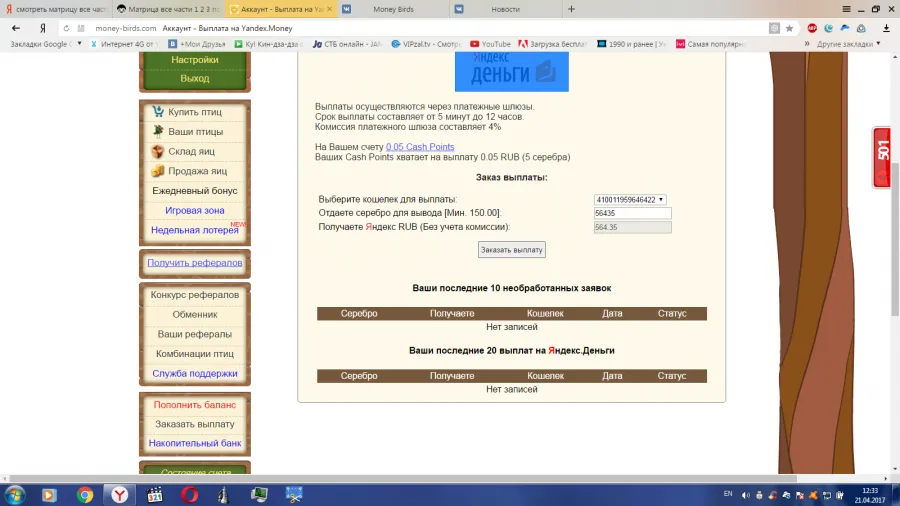Click the horizontal page scrollbar

tap(402, 478)
